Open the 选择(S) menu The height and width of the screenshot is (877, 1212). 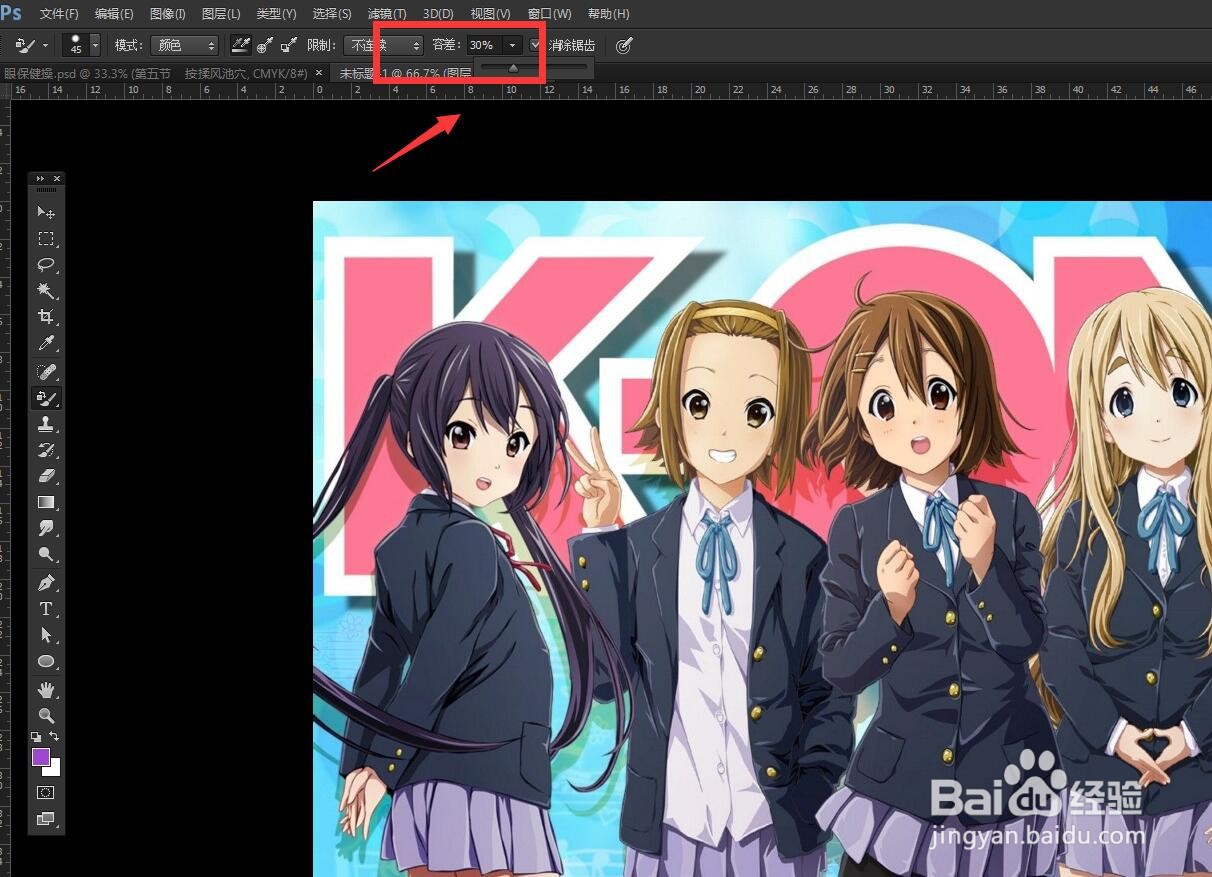pyautogui.click(x=332, y=14)
